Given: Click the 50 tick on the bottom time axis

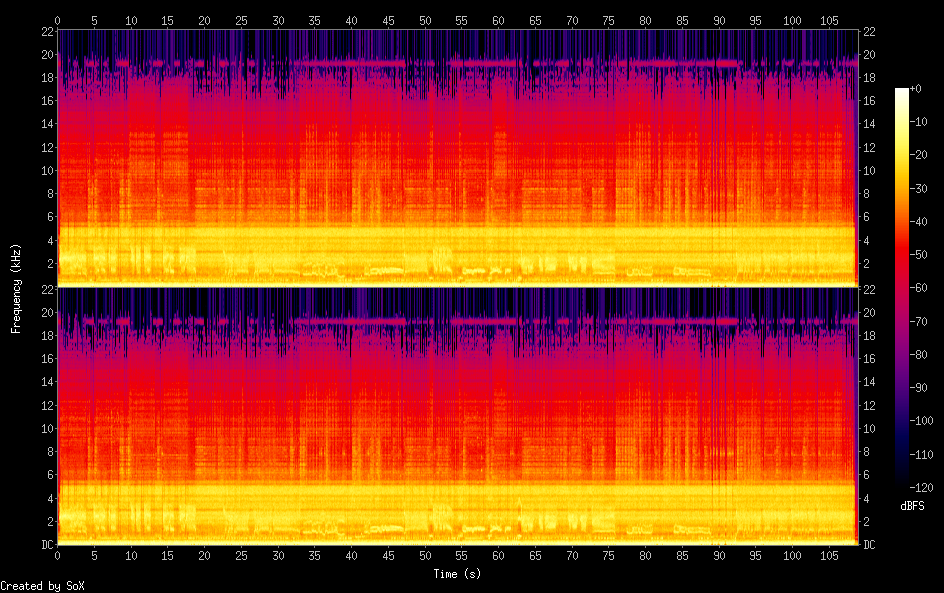Looking at the screenshot, I should (425, 554).
